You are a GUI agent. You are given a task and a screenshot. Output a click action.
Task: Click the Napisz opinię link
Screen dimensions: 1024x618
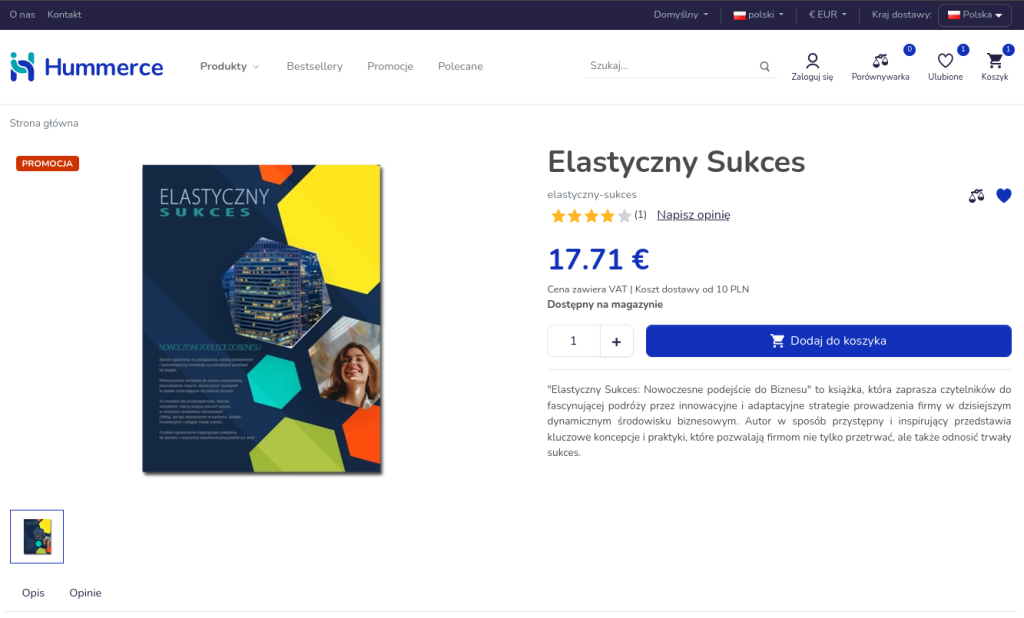tap(693, 215)
